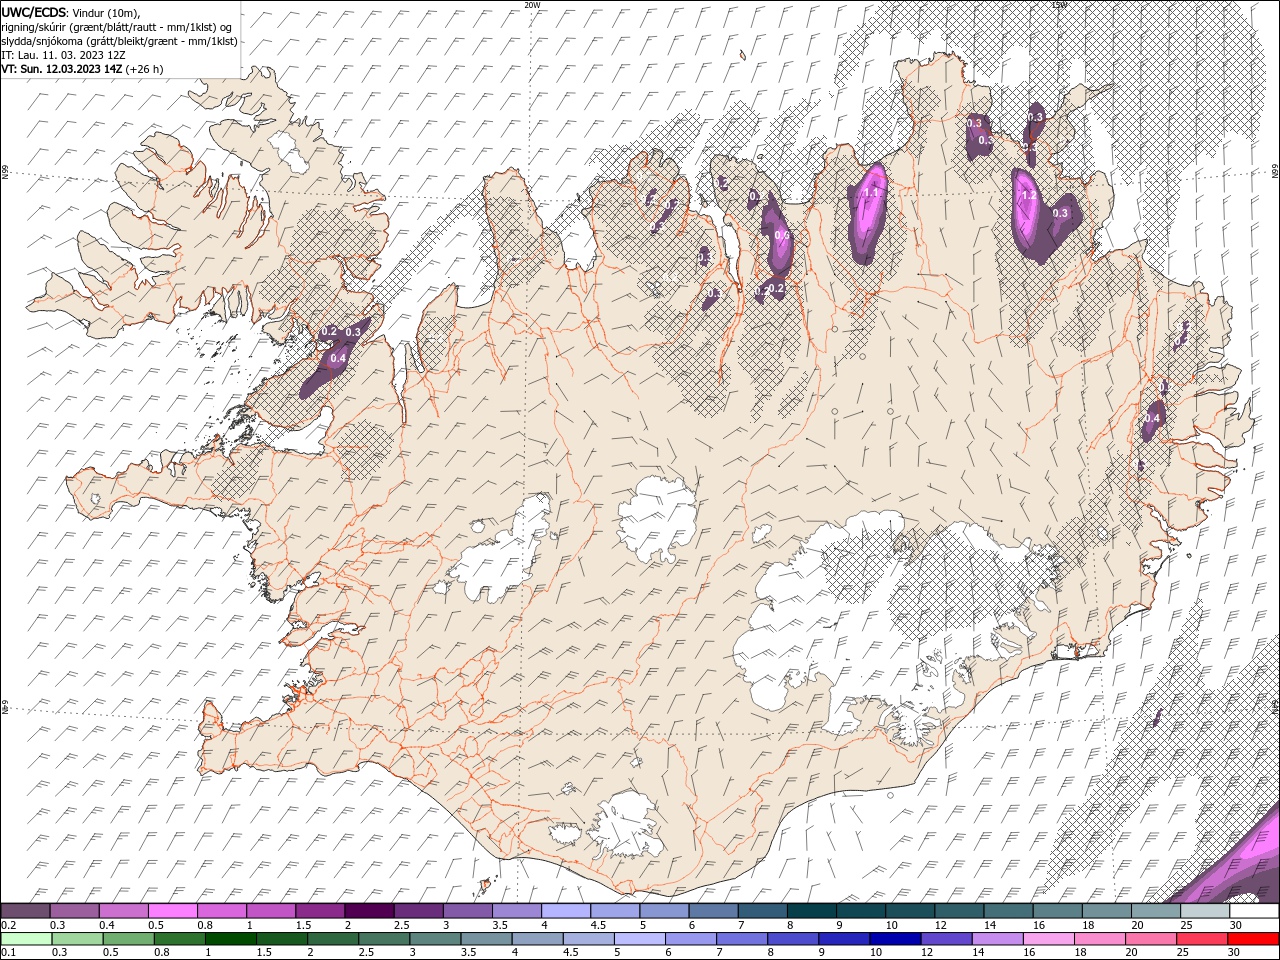The height and width of the screenshot is (960, 1280).
Task: Click the bright pink snow swatch at 0.5
Action: pos(172,911)
